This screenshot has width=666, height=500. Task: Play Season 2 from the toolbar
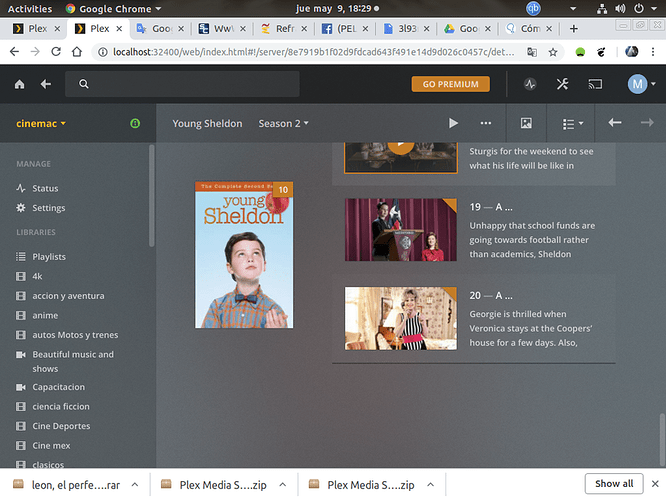453,123
